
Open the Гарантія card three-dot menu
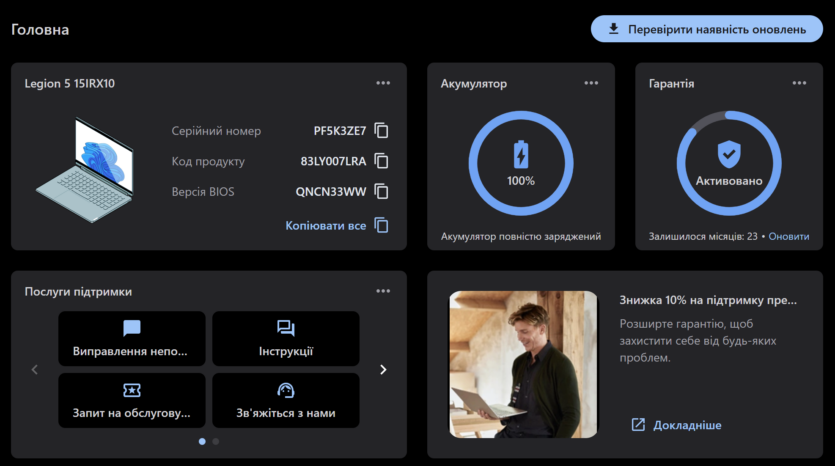[x=799, y=83]
